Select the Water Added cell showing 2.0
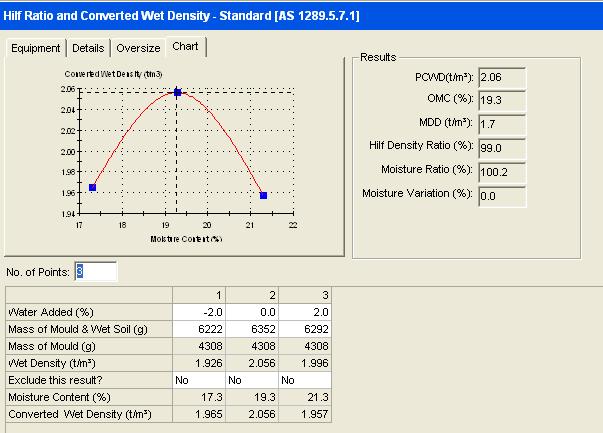The height and width of the screenshot is (433, 603). [x=306, y=310]
